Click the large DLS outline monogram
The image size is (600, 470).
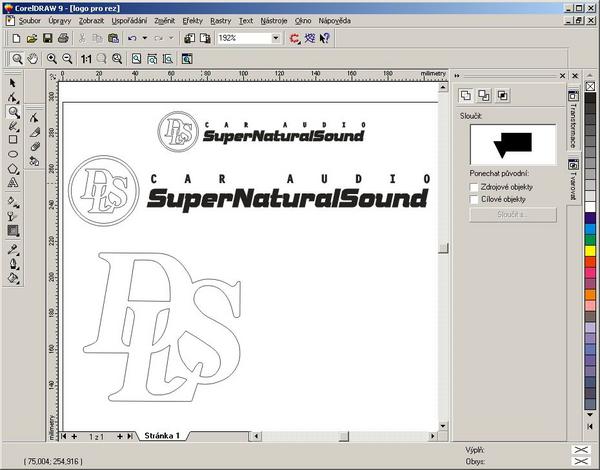click(162, 327)
